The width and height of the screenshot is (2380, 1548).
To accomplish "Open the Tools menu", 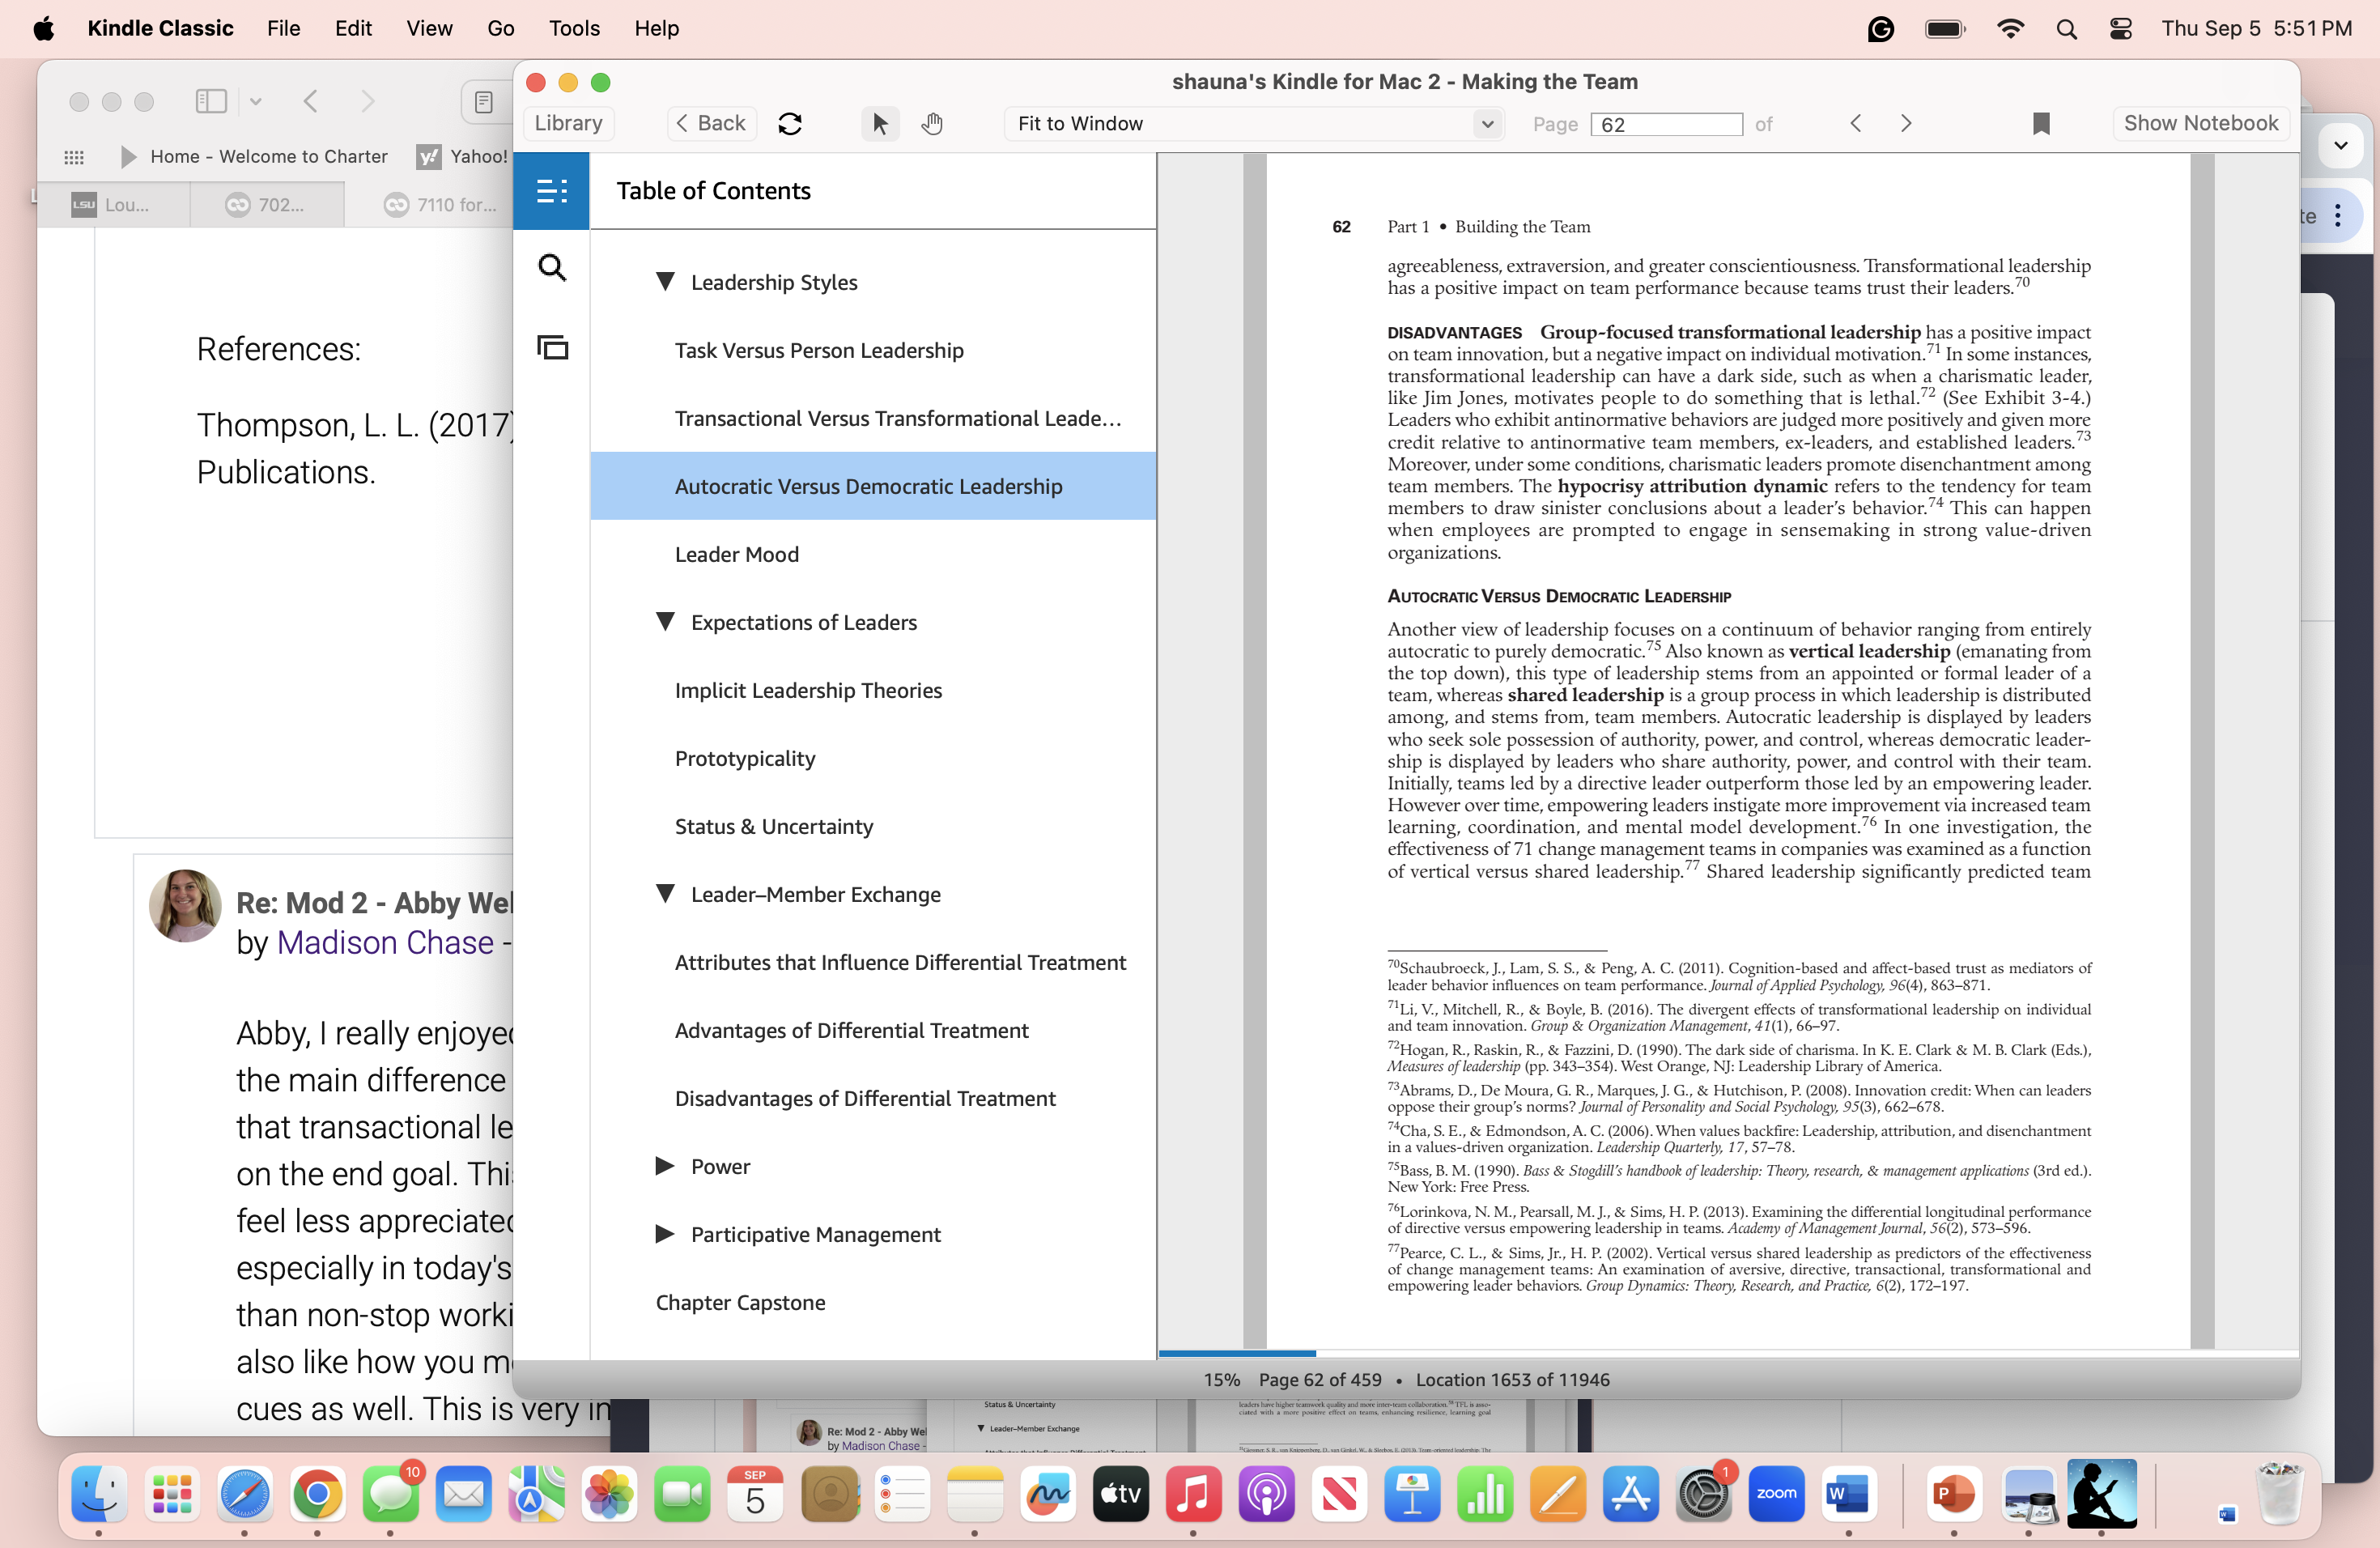I will pos(573,28).
